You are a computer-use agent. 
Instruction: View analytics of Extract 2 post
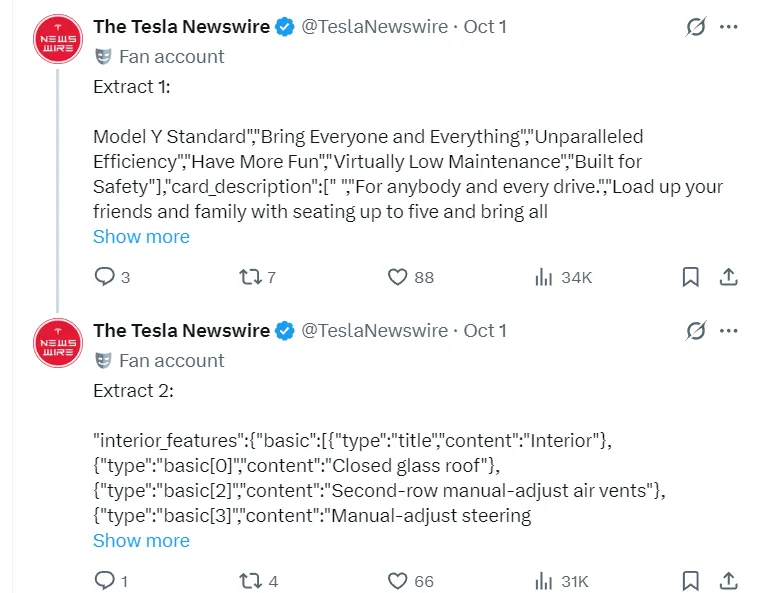tap(544, 581)
